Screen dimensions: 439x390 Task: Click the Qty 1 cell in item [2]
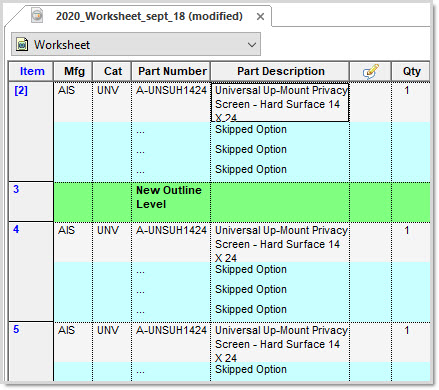pos(411,102)
